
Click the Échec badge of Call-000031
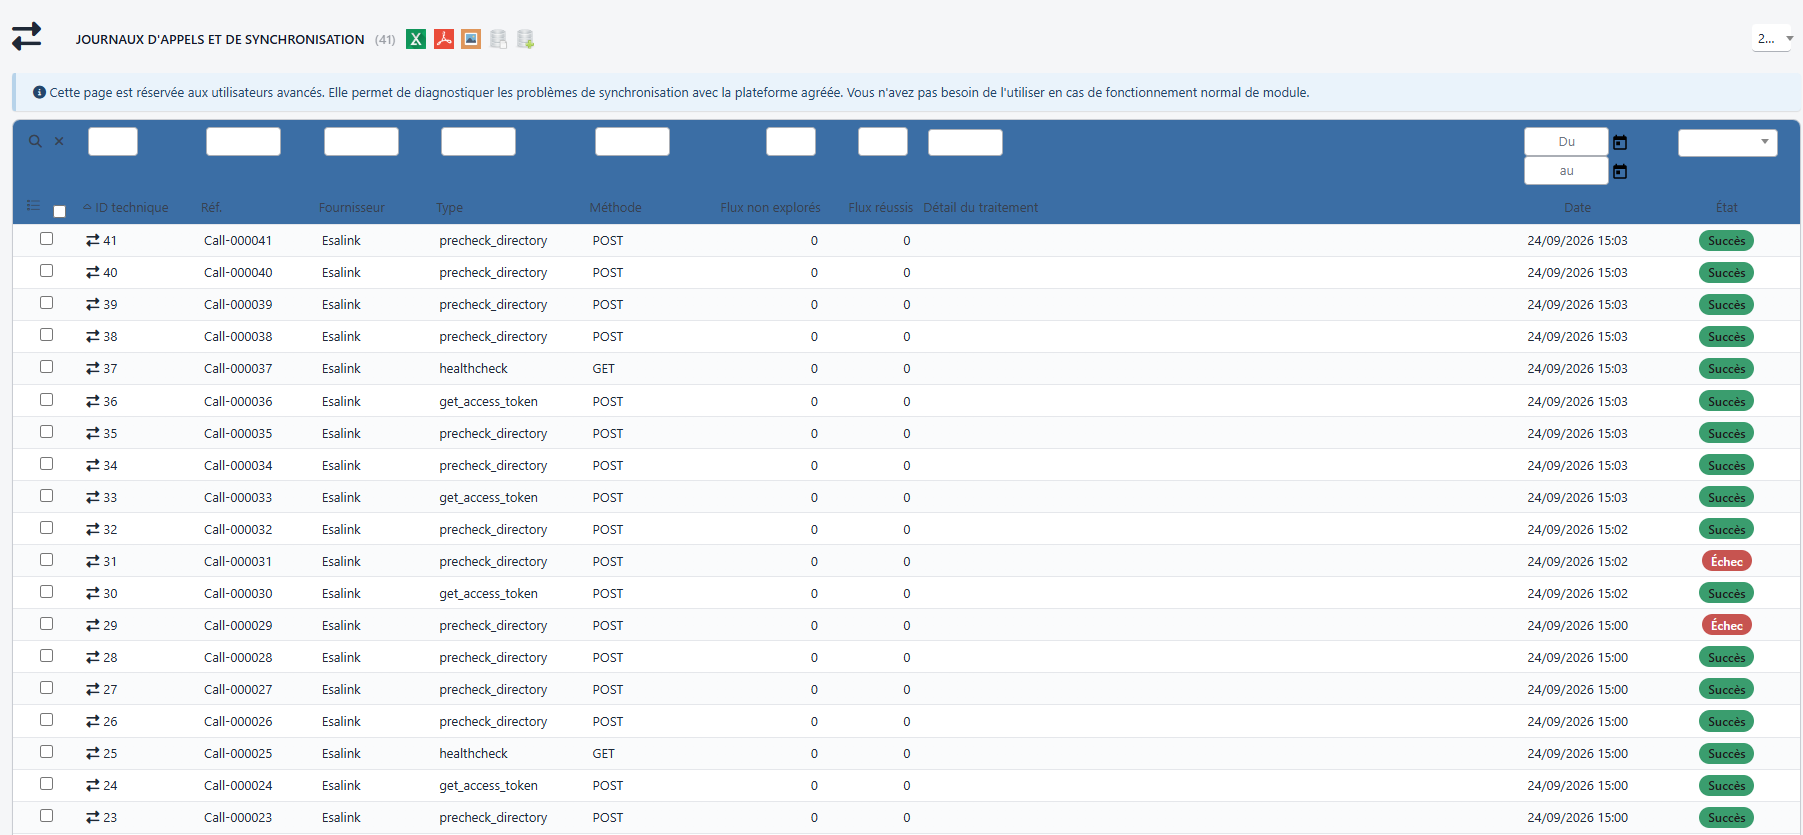1726,561
